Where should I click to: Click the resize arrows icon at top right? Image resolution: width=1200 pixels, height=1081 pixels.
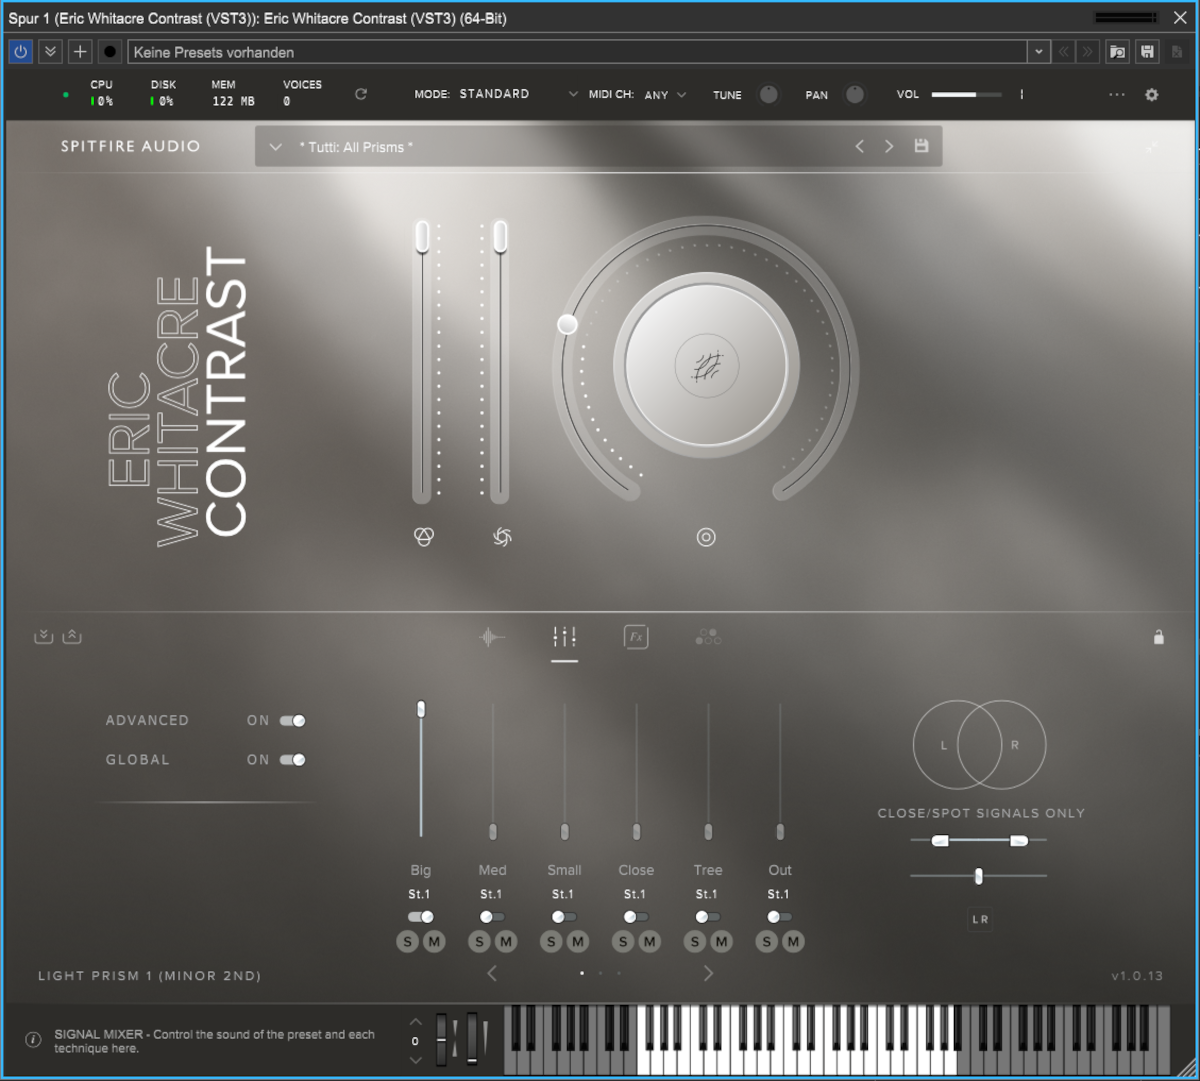coord(1153,147)
